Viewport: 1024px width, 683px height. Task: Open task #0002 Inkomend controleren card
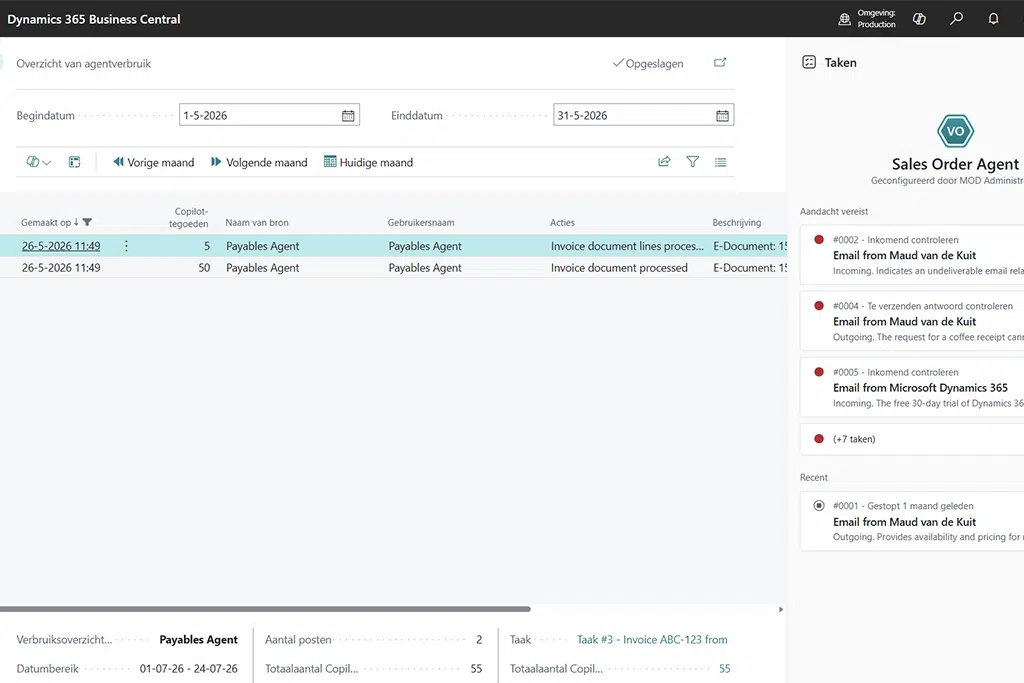(x=912, y=255)
